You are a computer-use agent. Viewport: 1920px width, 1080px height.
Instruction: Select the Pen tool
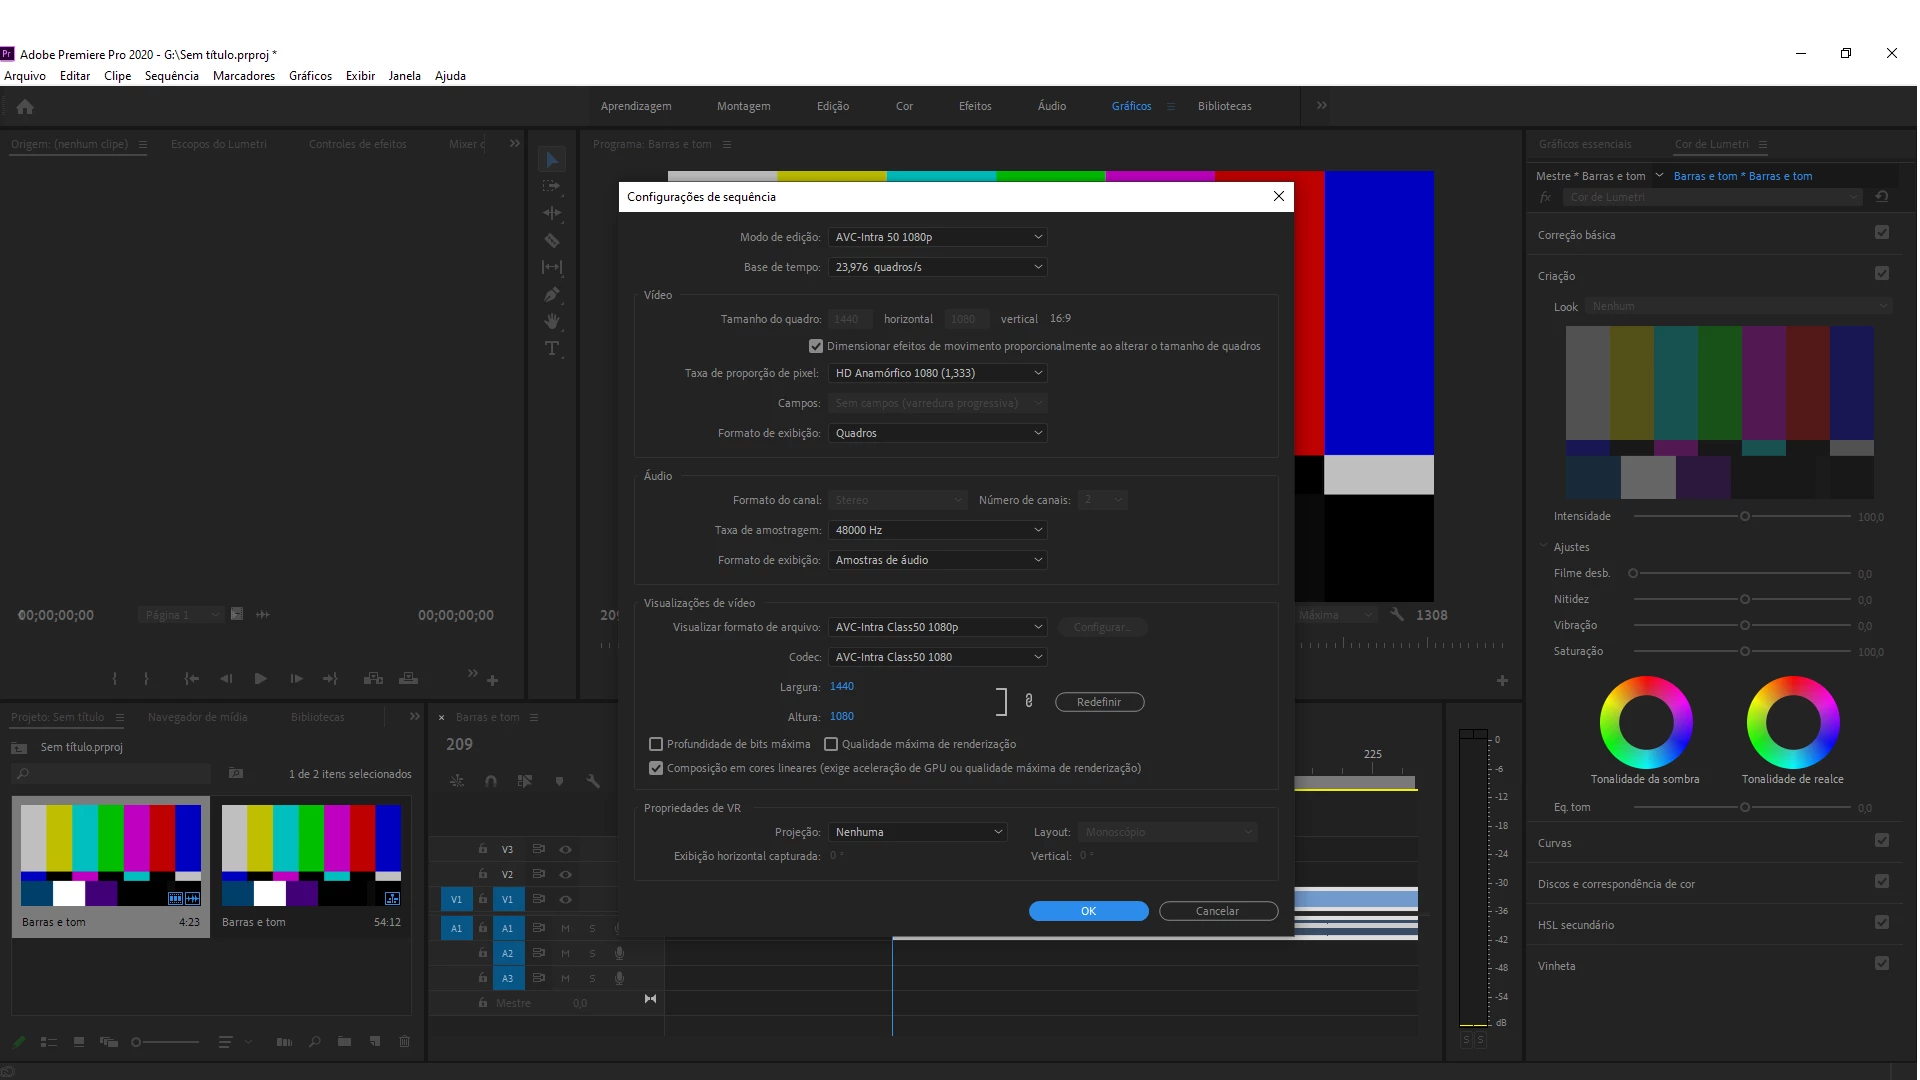point(551,294)
